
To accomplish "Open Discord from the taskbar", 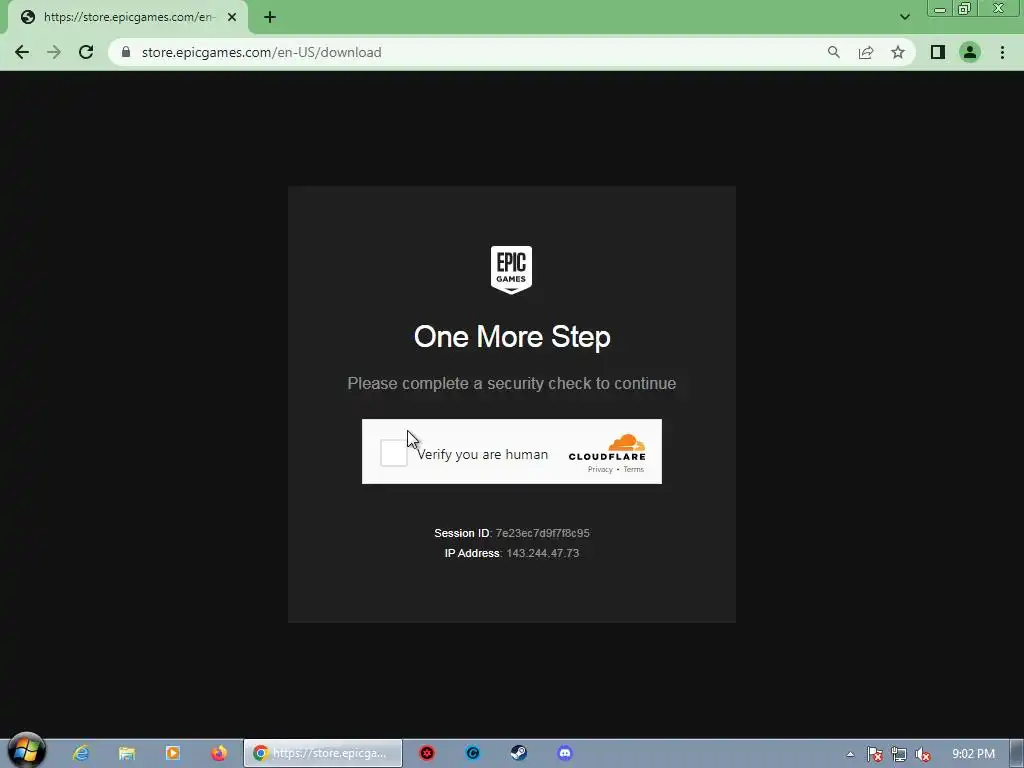I will [565, 753].
